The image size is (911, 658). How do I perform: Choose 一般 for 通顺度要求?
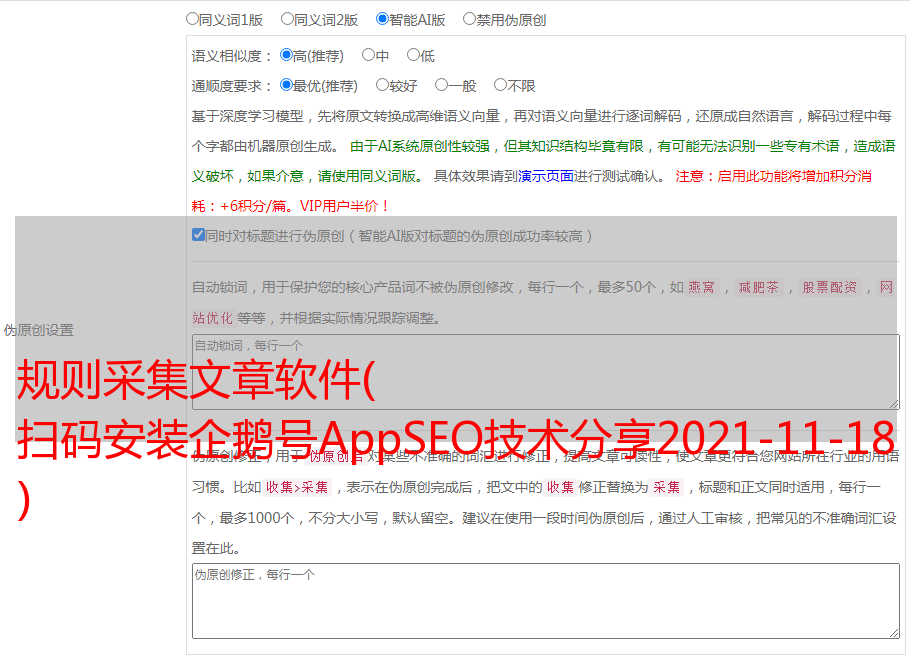point(441,85)
